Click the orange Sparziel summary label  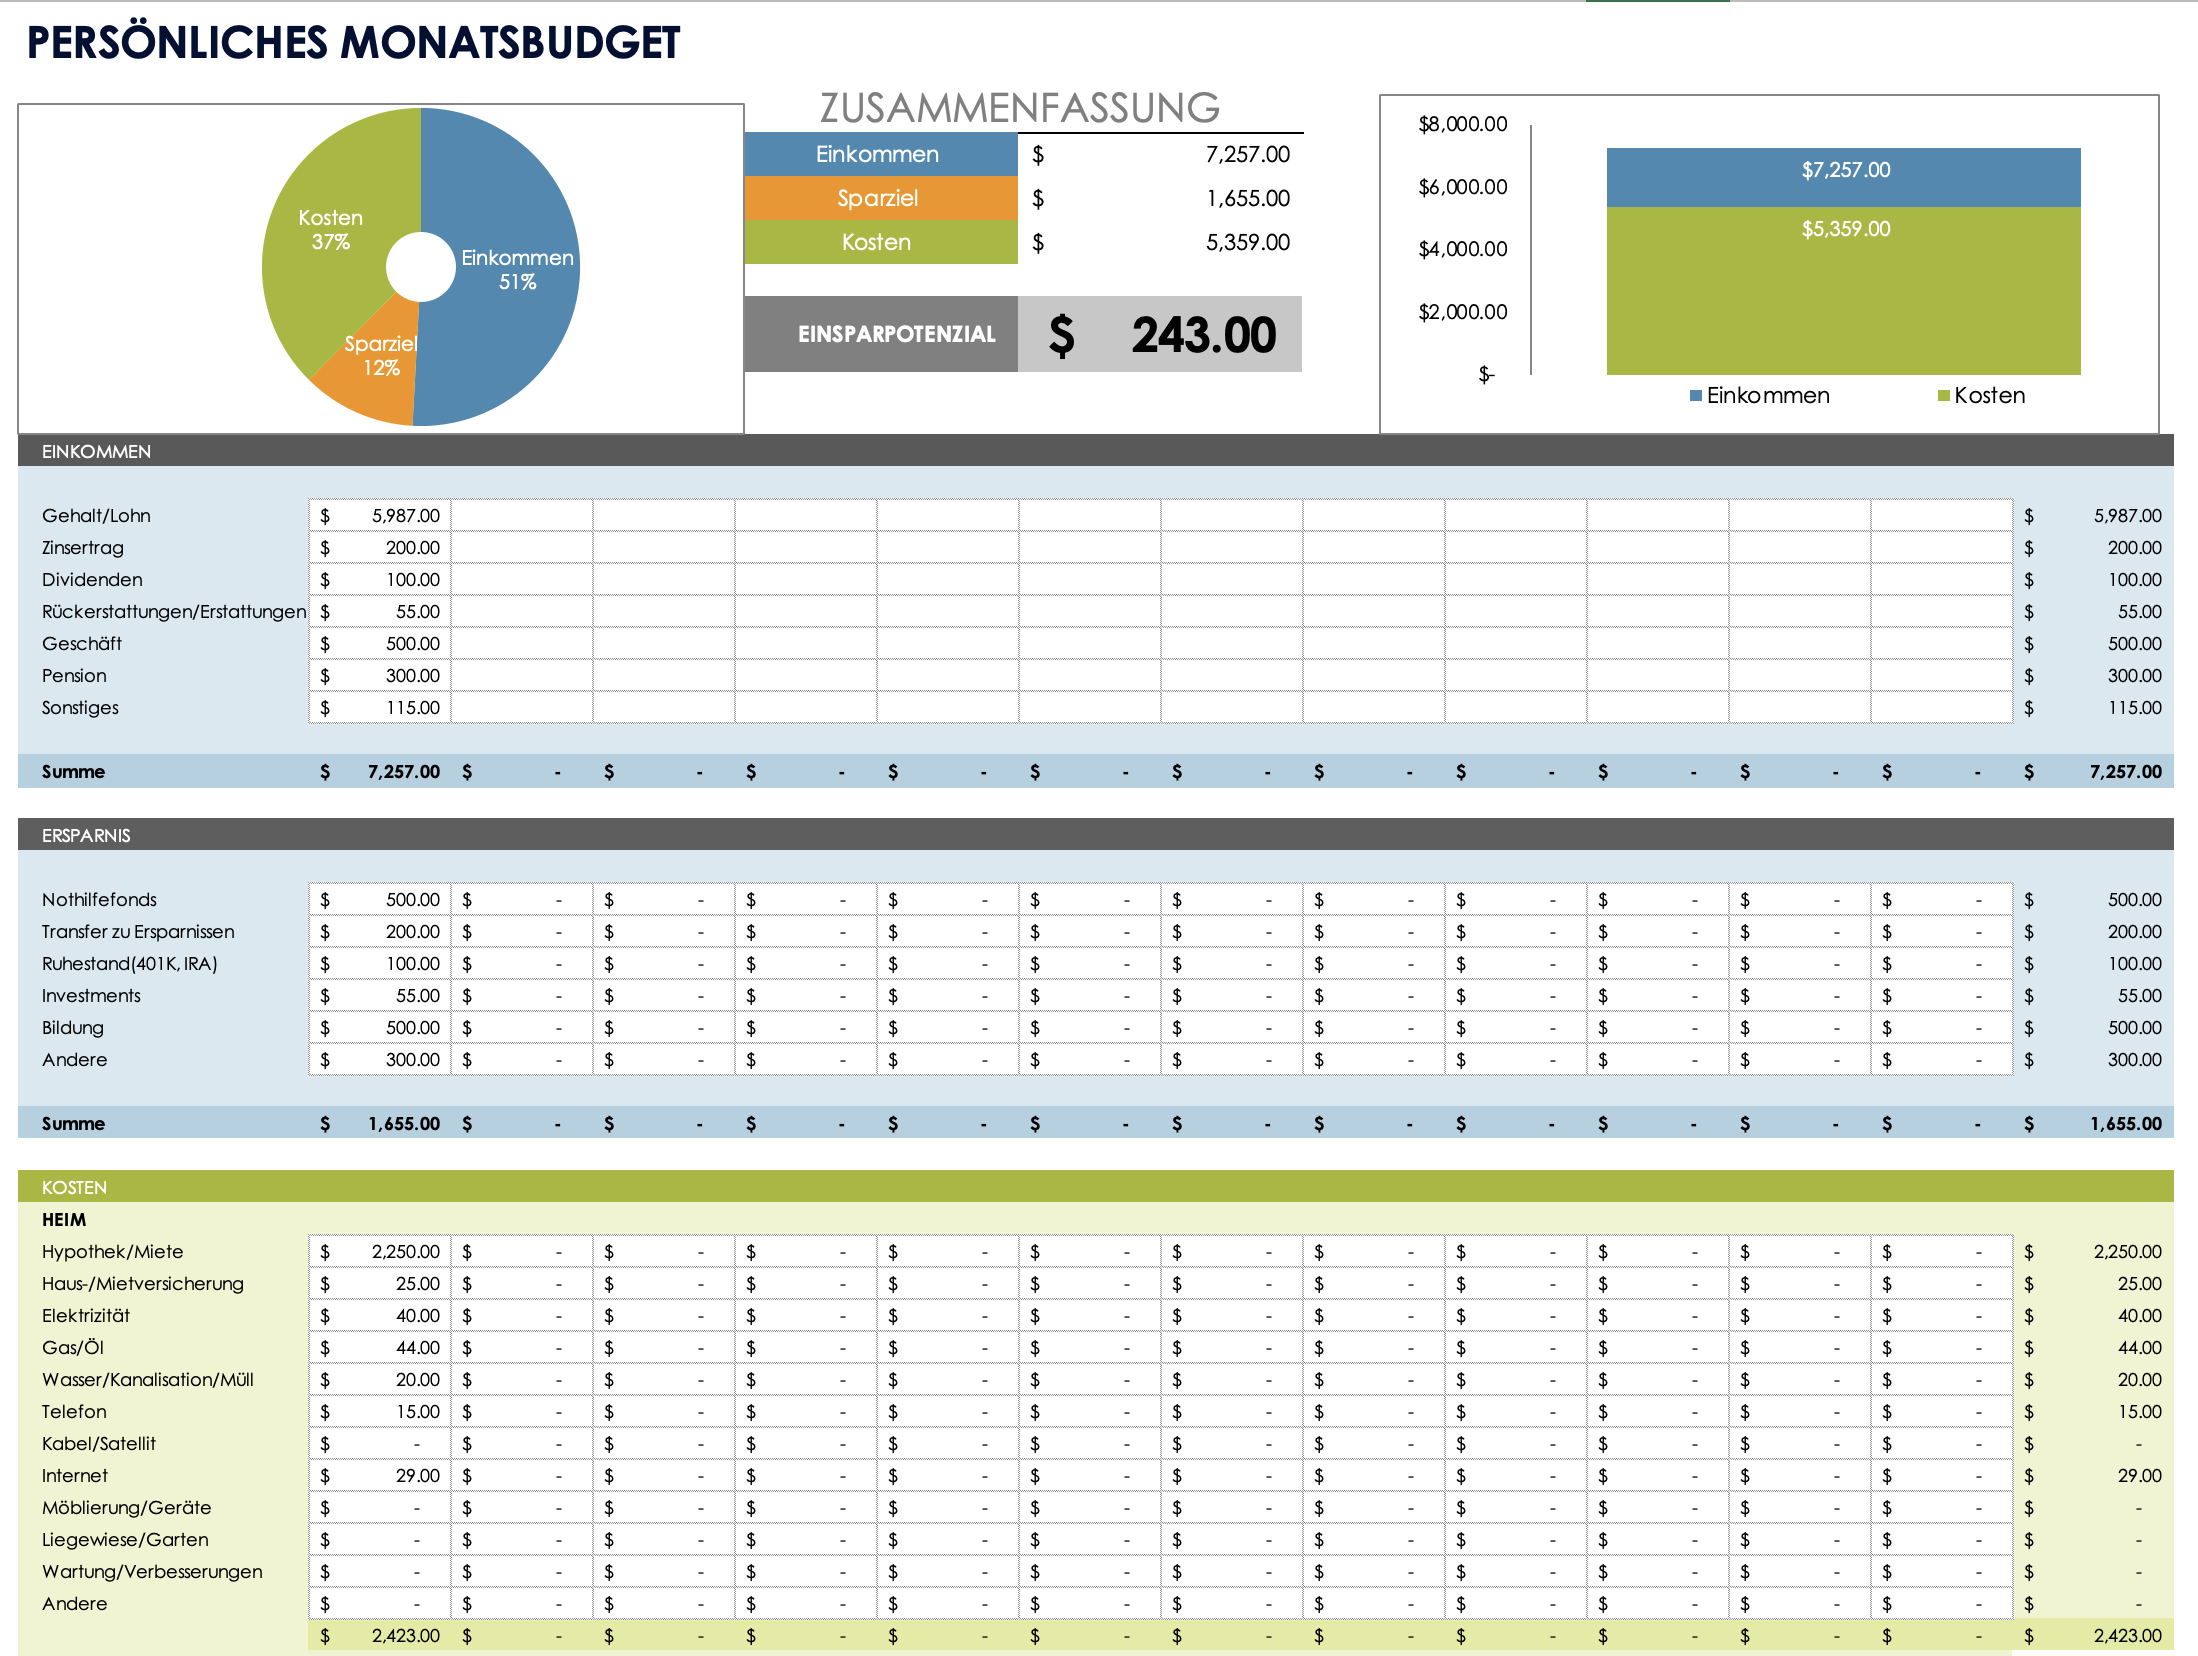coord(880,198)
